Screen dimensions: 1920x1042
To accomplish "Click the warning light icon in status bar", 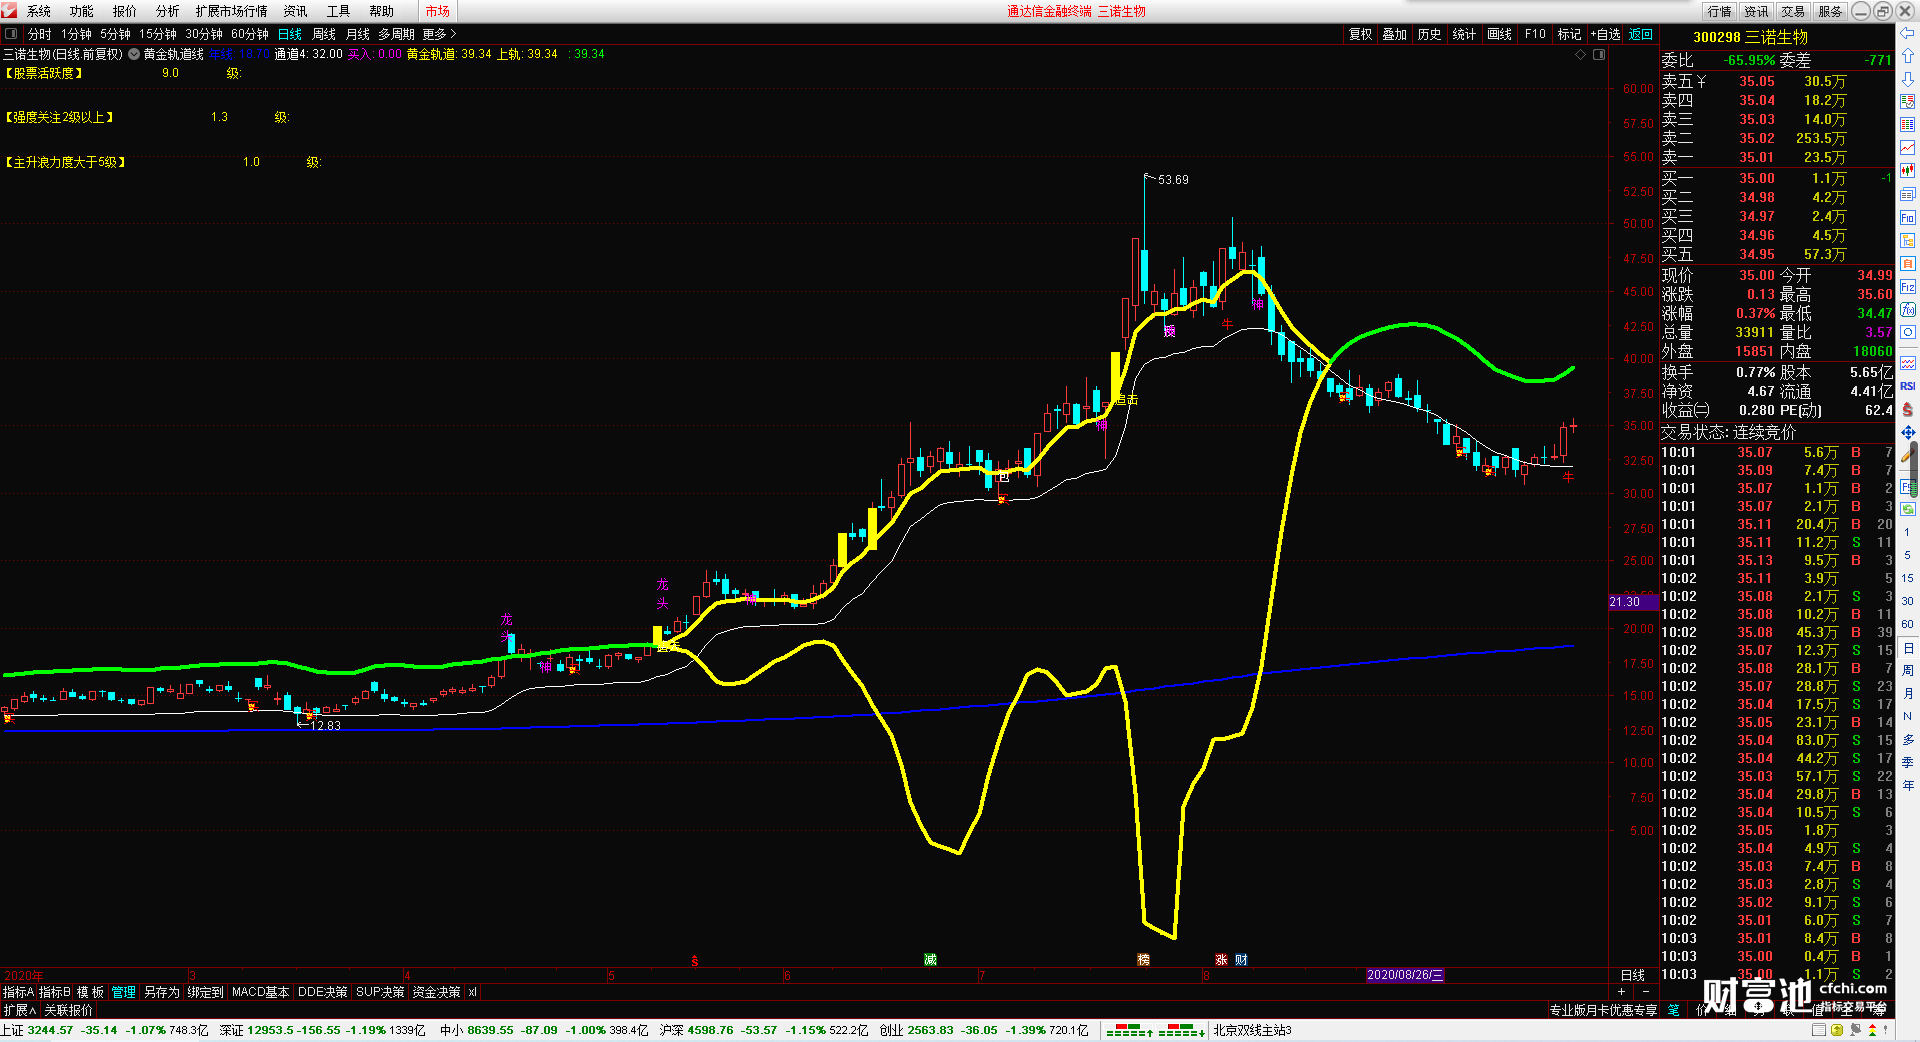I will 1873,1030.
